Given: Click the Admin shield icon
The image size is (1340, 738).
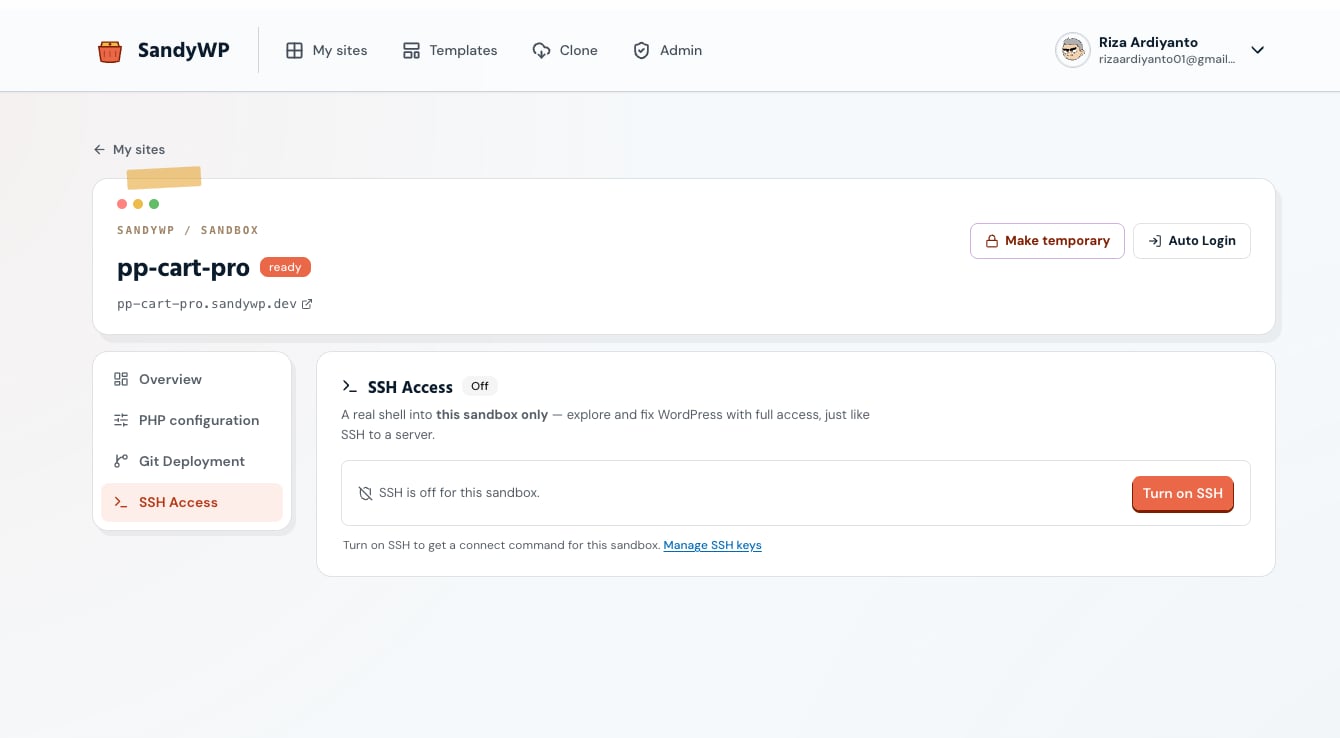Looking at the screenshot, I should click(642, 50).
